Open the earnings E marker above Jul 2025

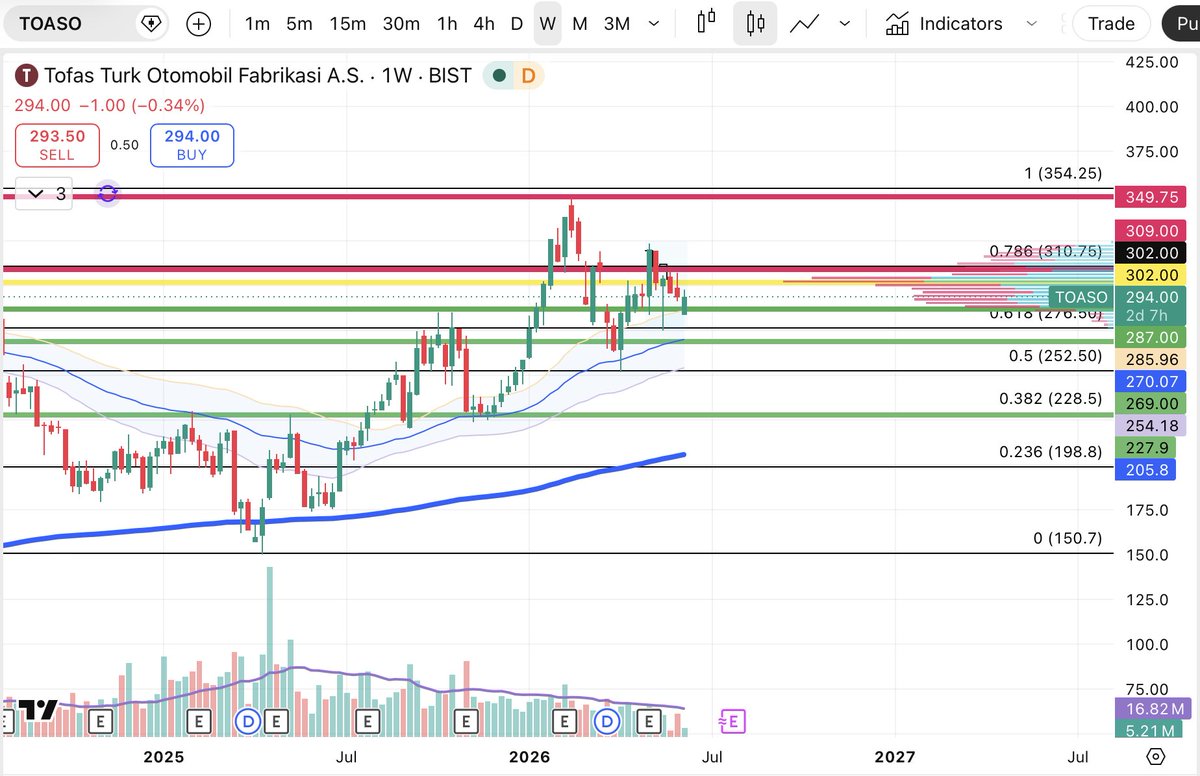pos(368,720)
